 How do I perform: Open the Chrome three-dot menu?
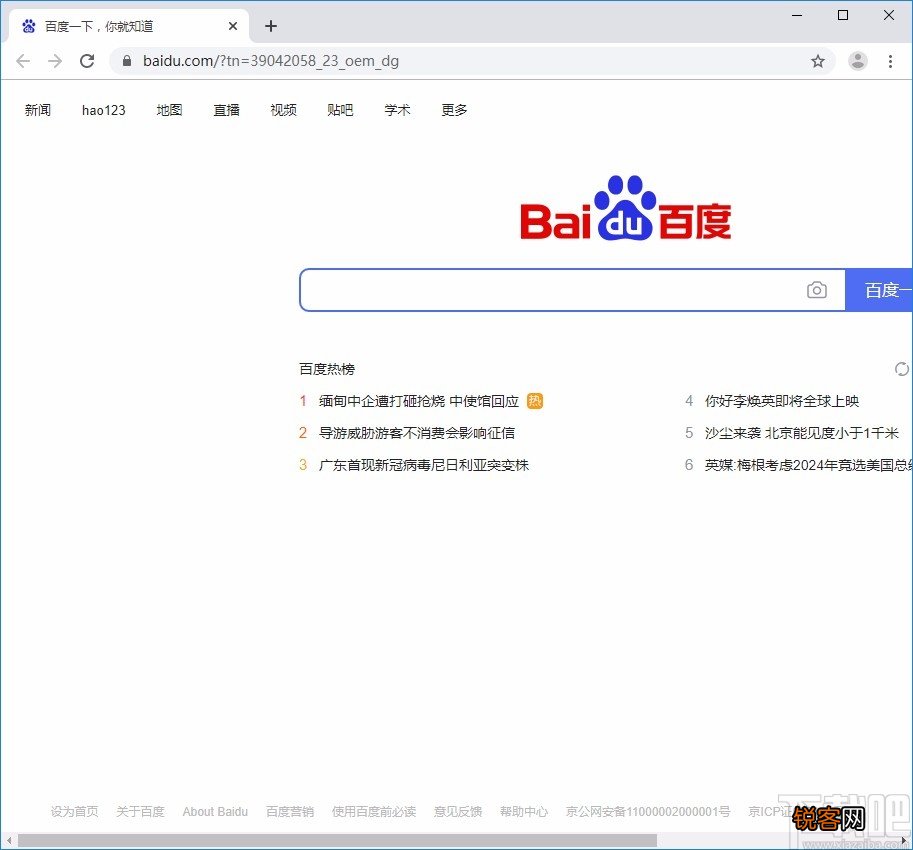point(890,61)
